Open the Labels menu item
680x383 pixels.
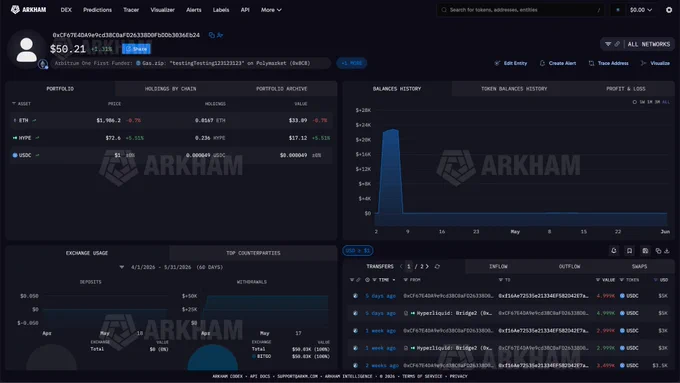coord(221,10)
